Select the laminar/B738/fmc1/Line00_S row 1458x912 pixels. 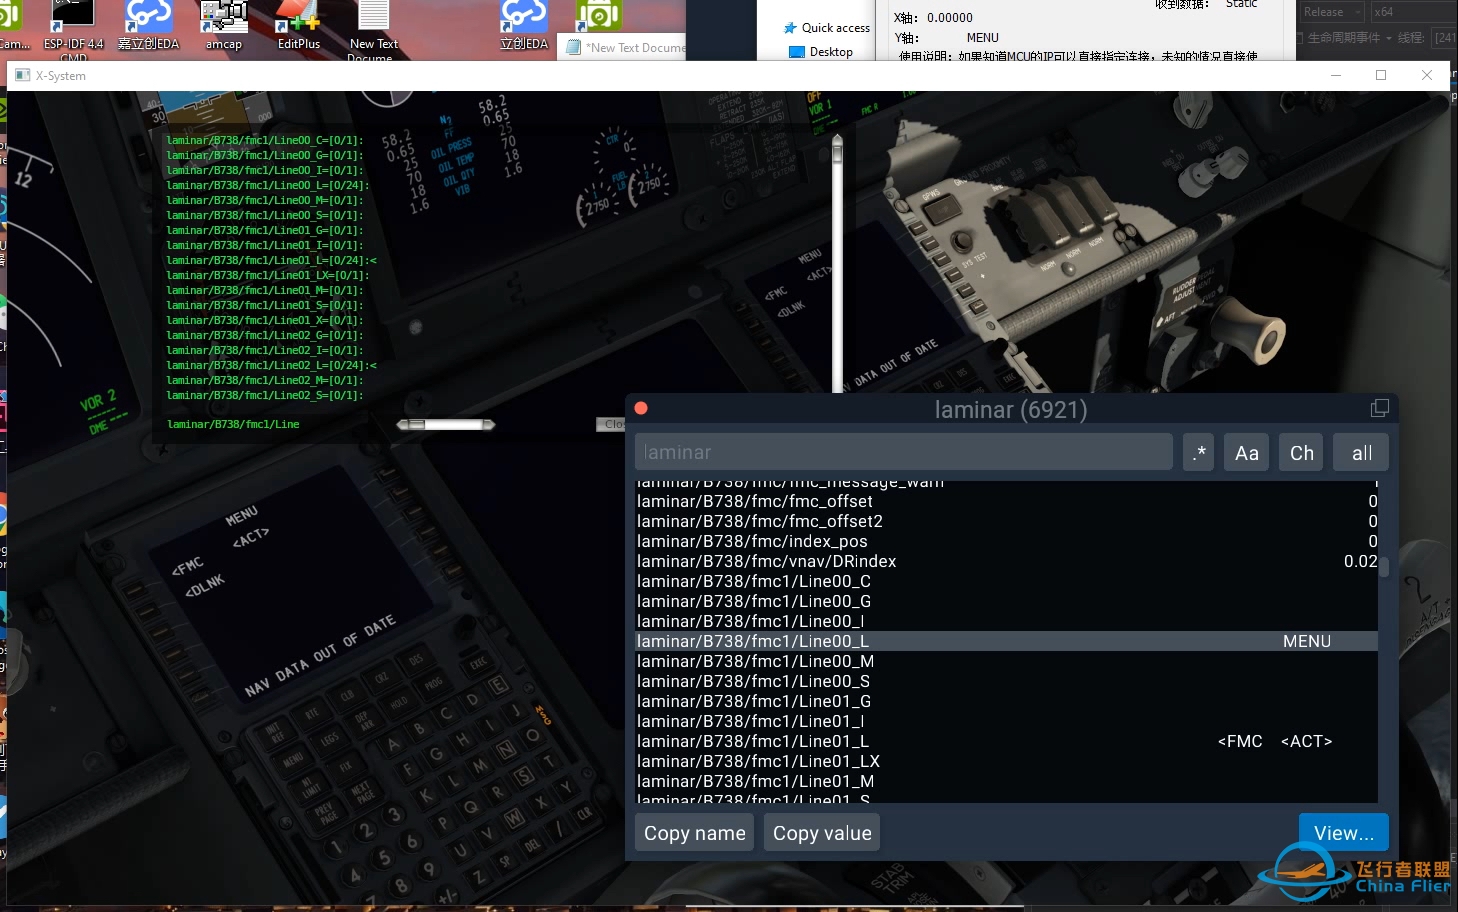1007,681
